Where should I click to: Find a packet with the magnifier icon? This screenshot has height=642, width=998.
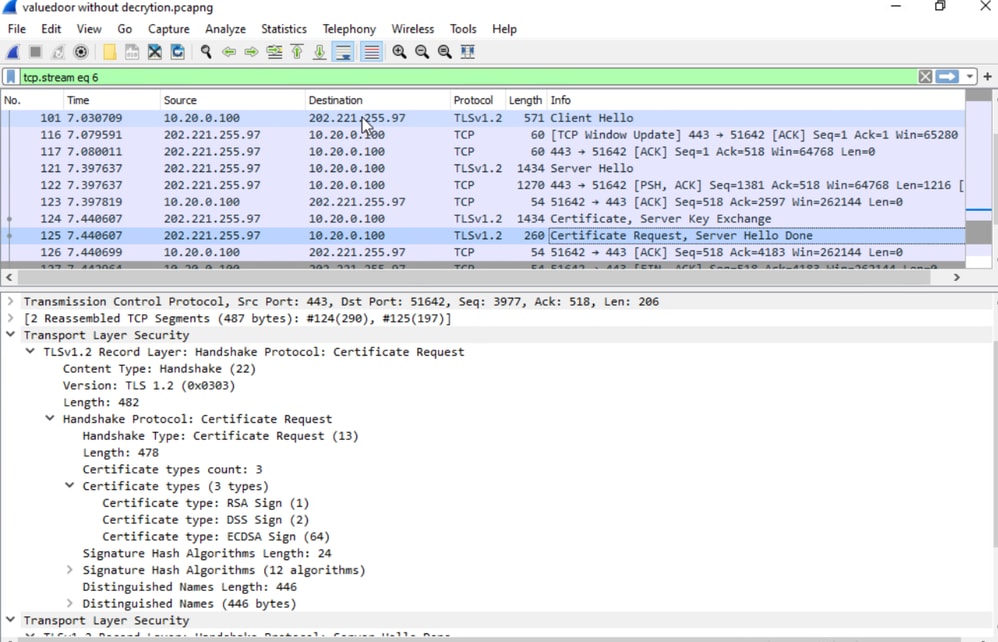pos(206,52)
